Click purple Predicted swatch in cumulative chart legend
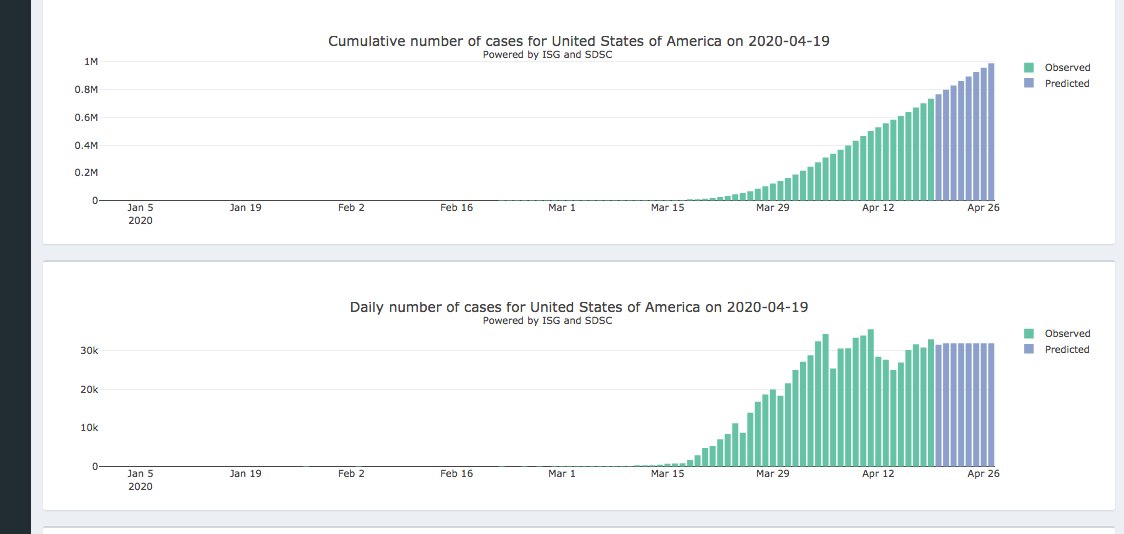 click(x=1029, y=84)
